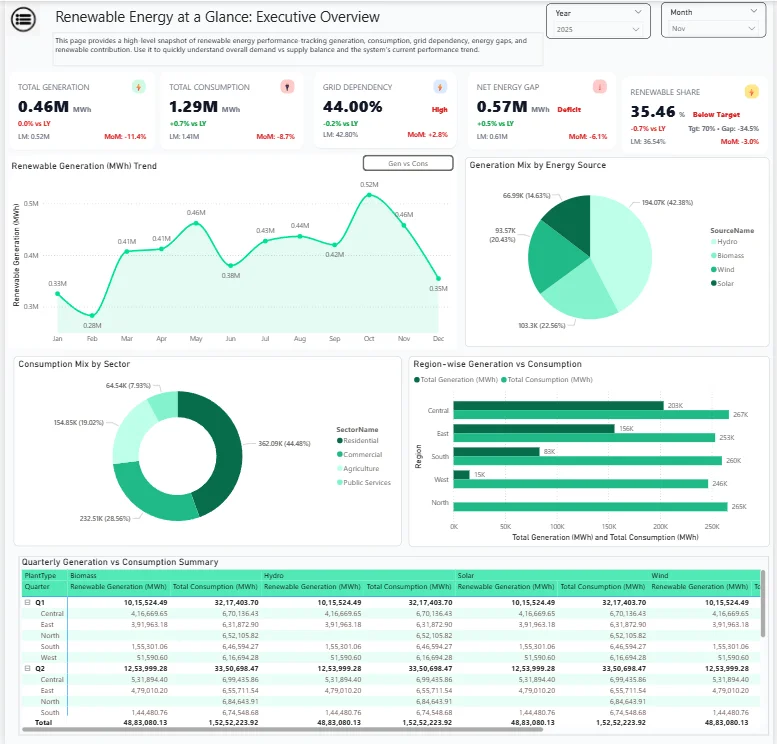Select the Biomass column header in matrix
The height and width of the screenshot is (744, 777).
coord(83,576)
